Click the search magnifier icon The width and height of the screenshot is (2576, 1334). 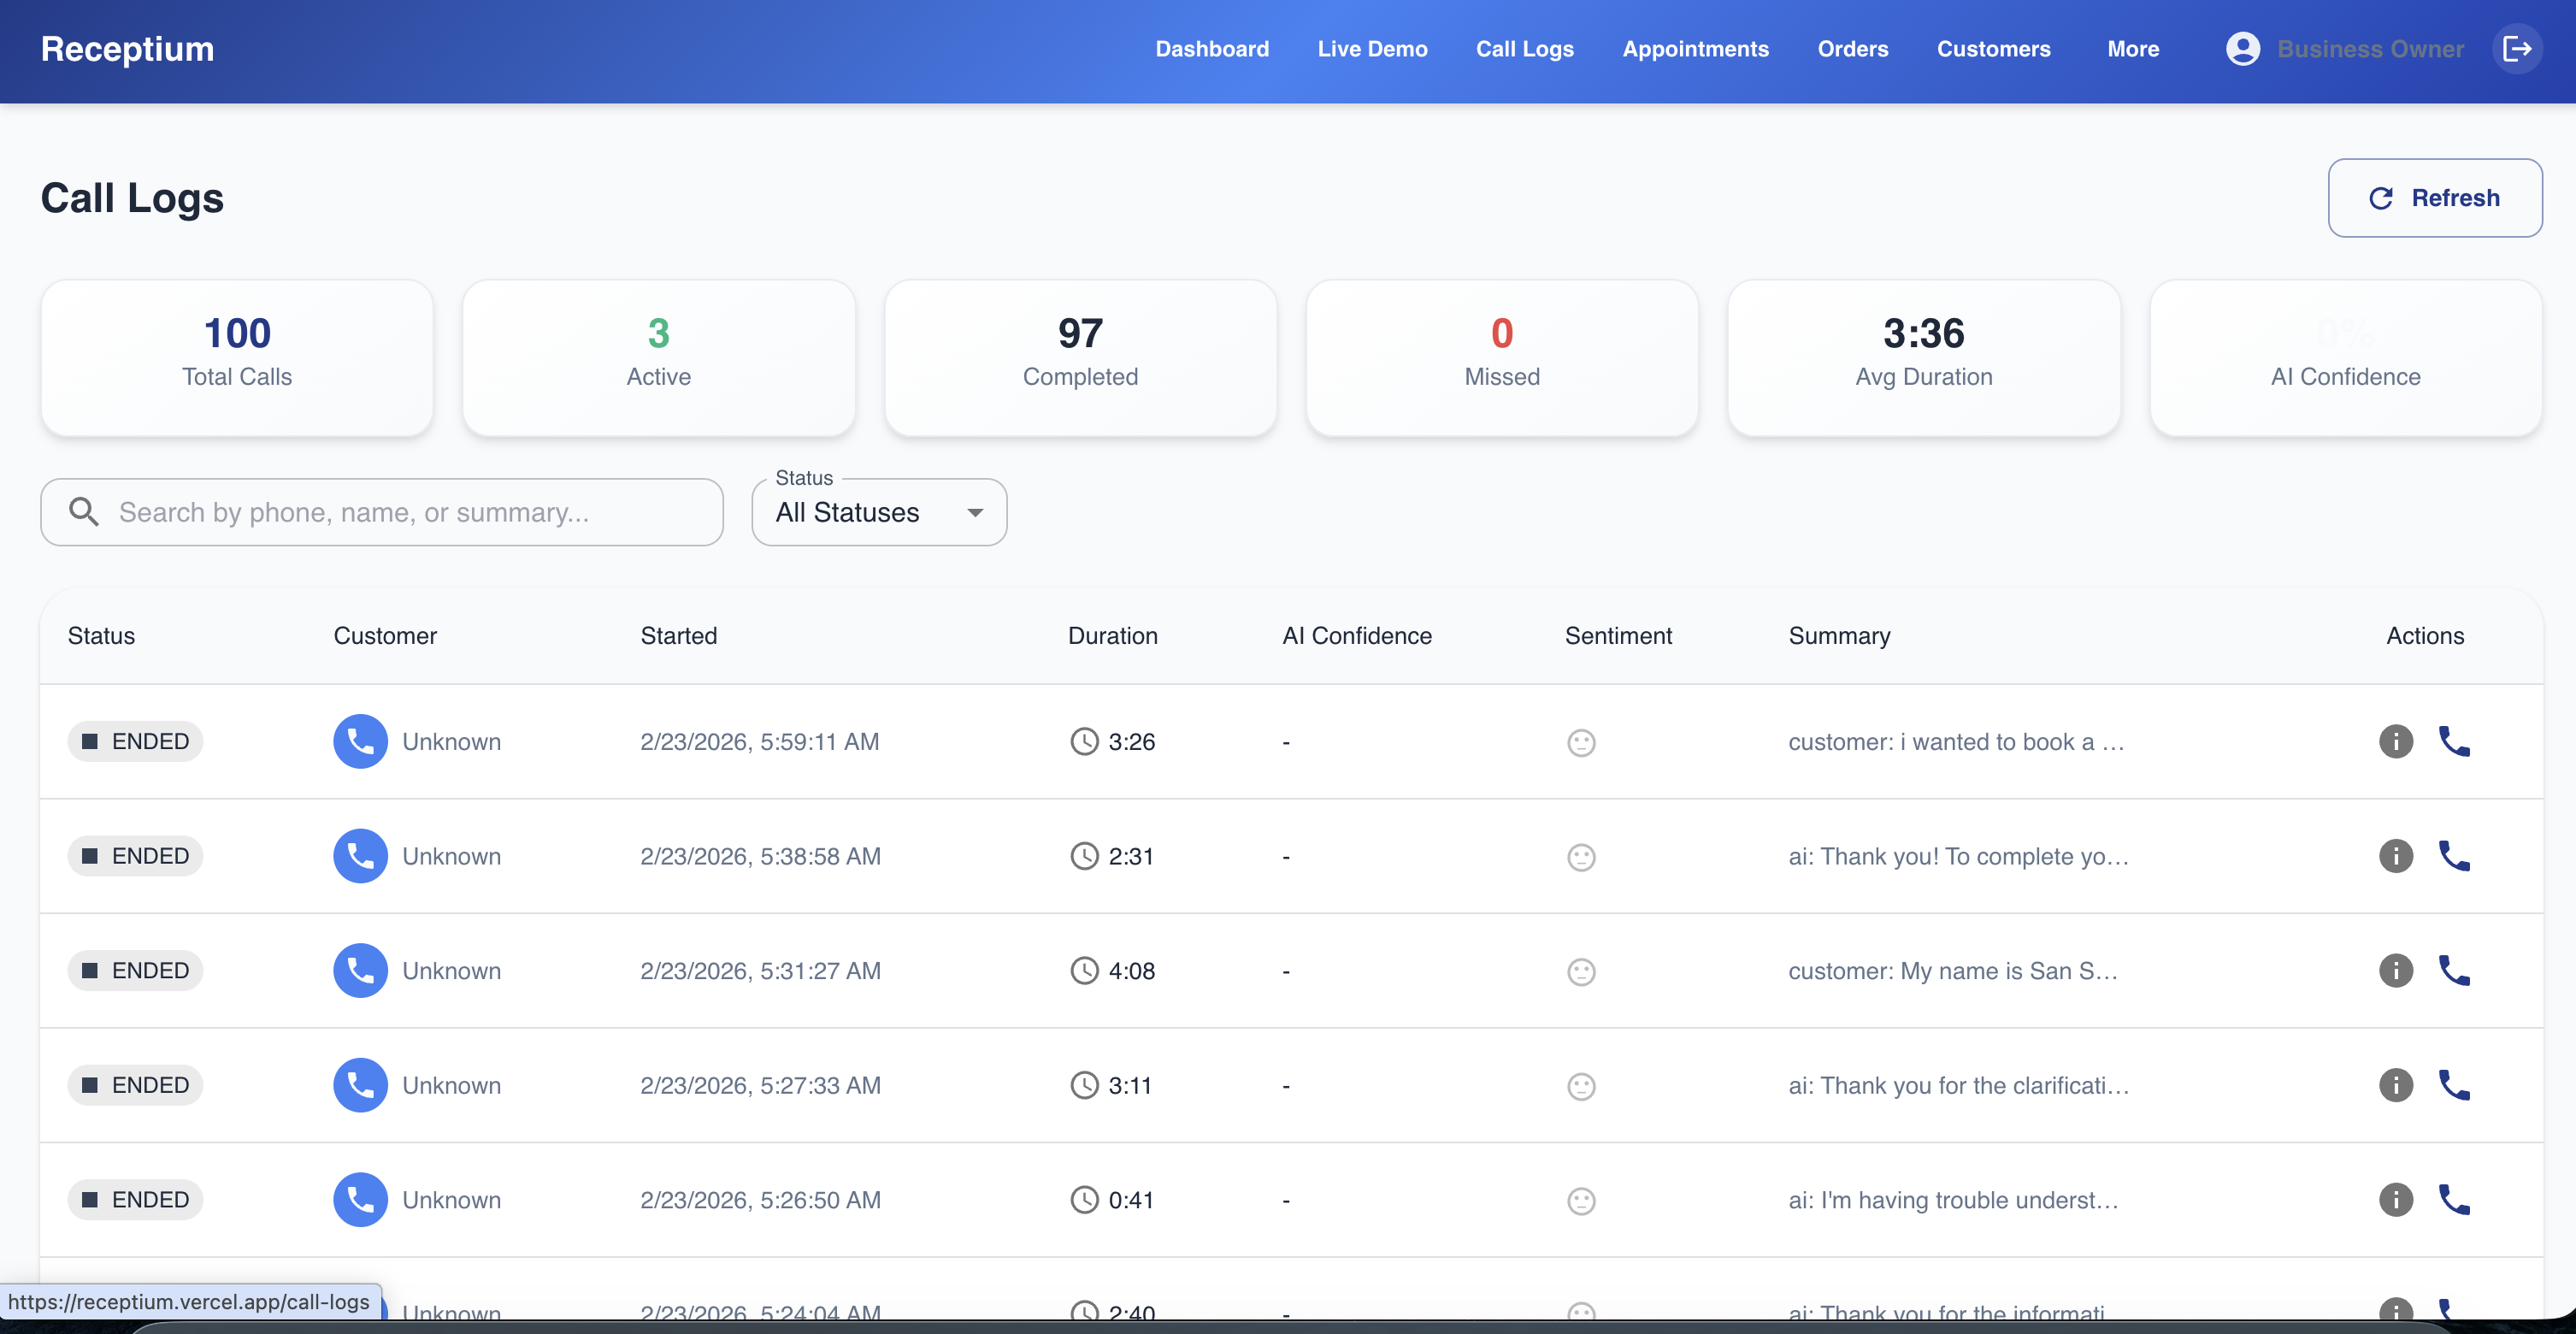[x=84, y=512]
